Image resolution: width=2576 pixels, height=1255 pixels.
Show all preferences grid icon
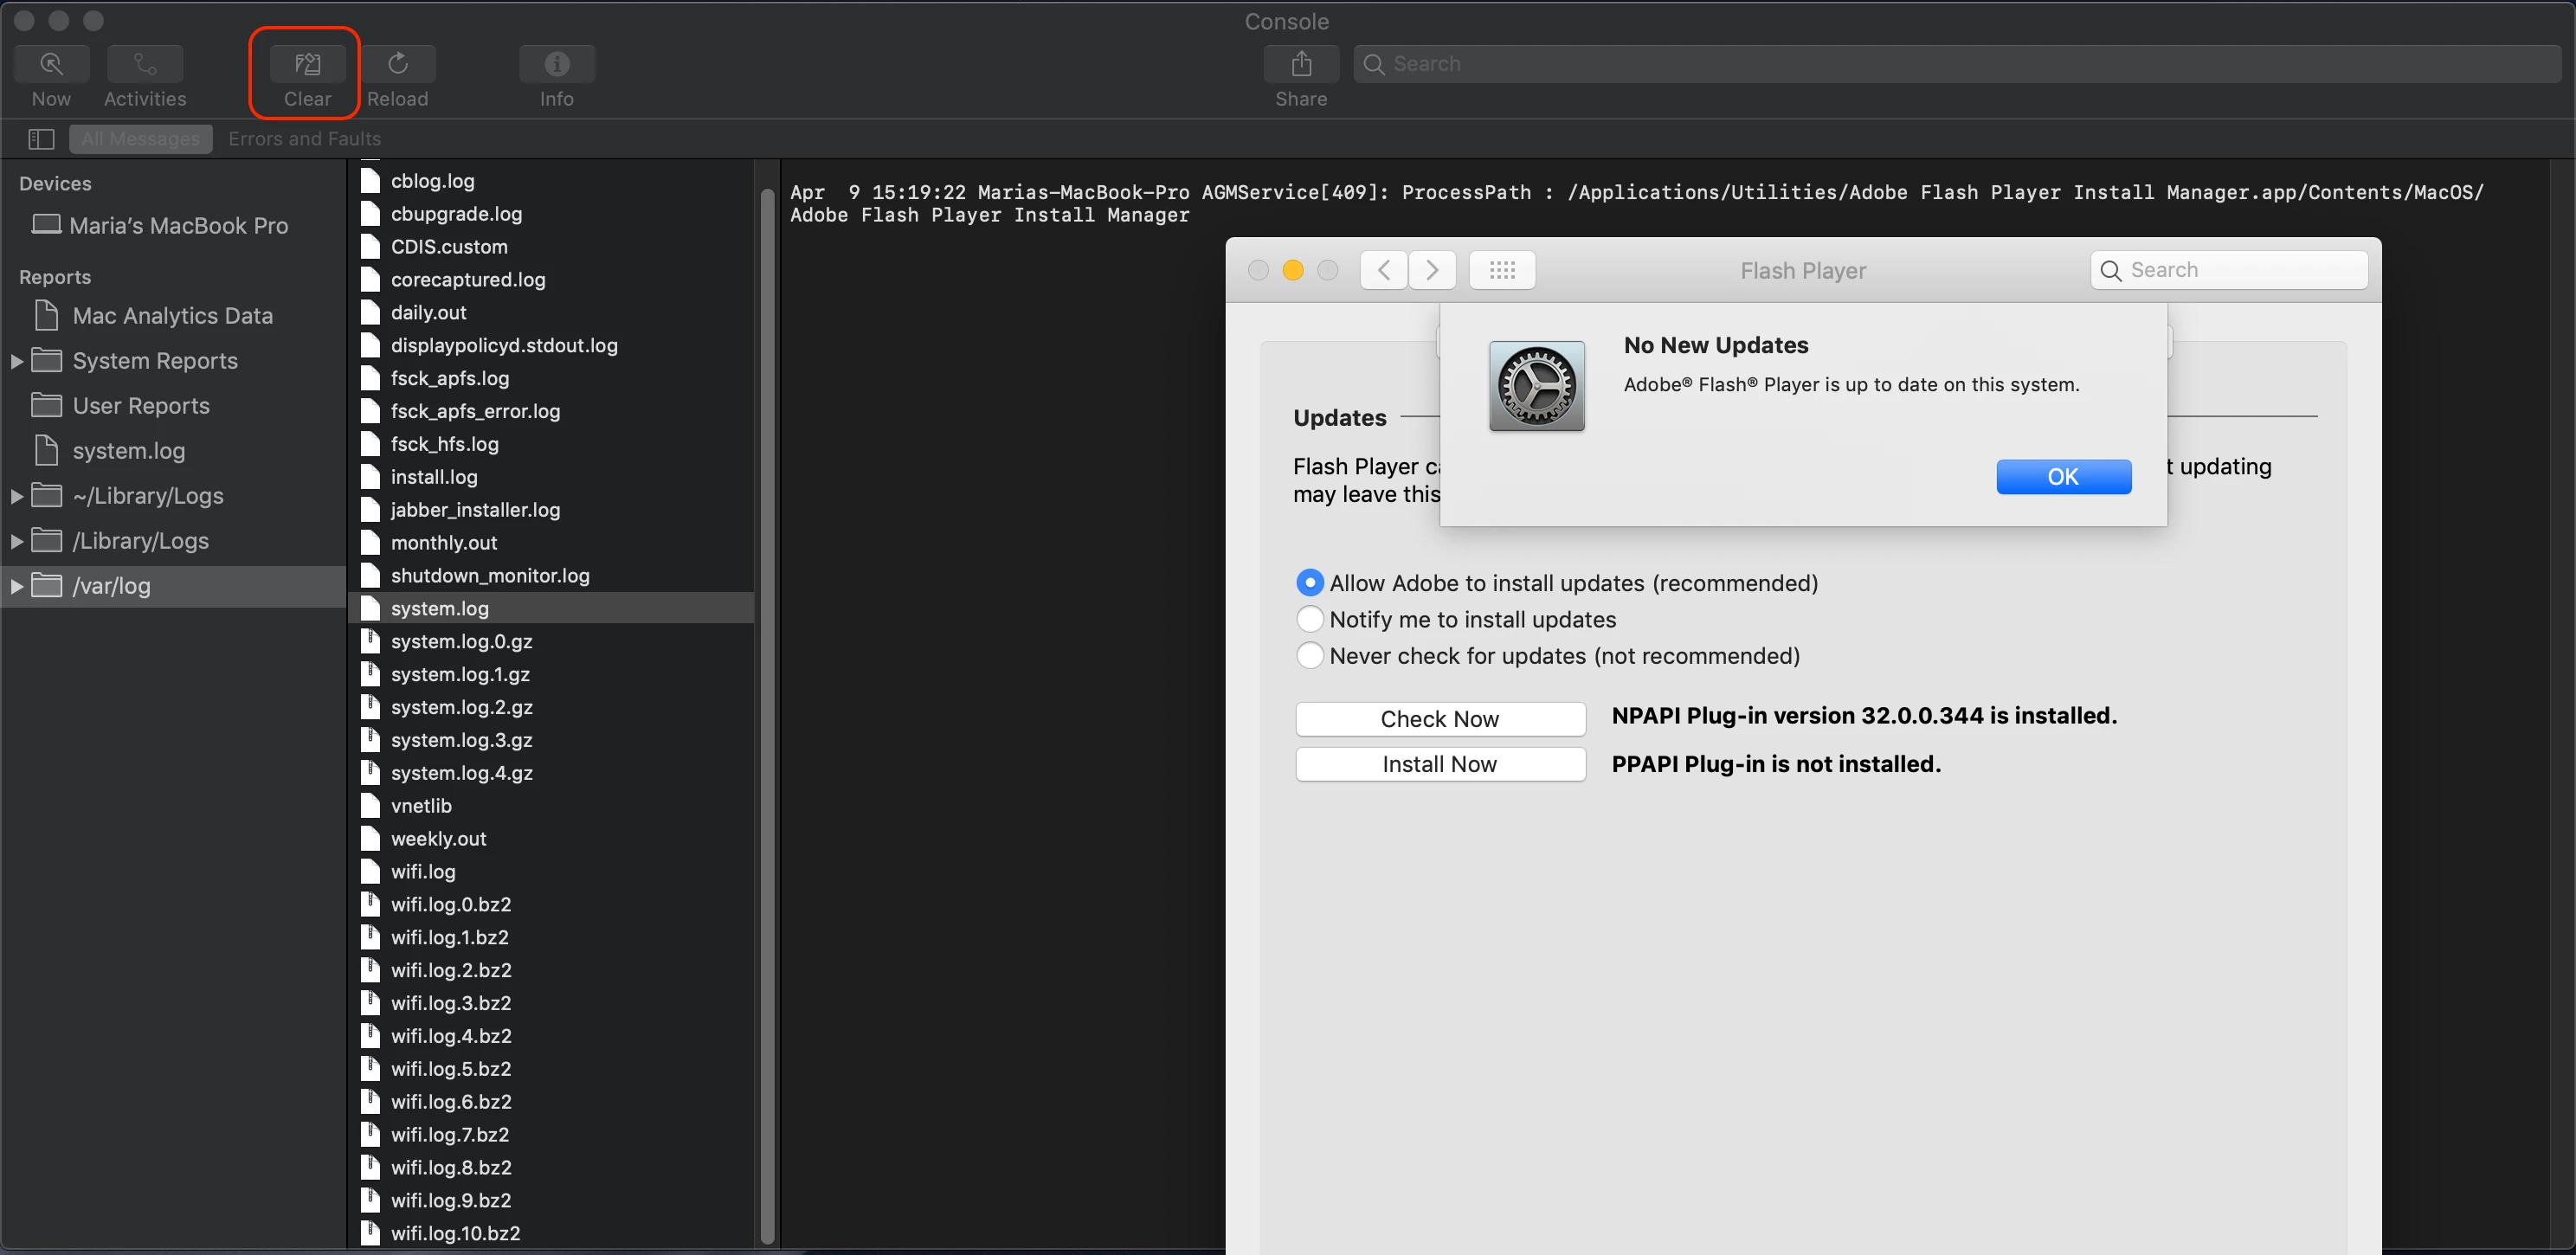tap(1502, 270)
